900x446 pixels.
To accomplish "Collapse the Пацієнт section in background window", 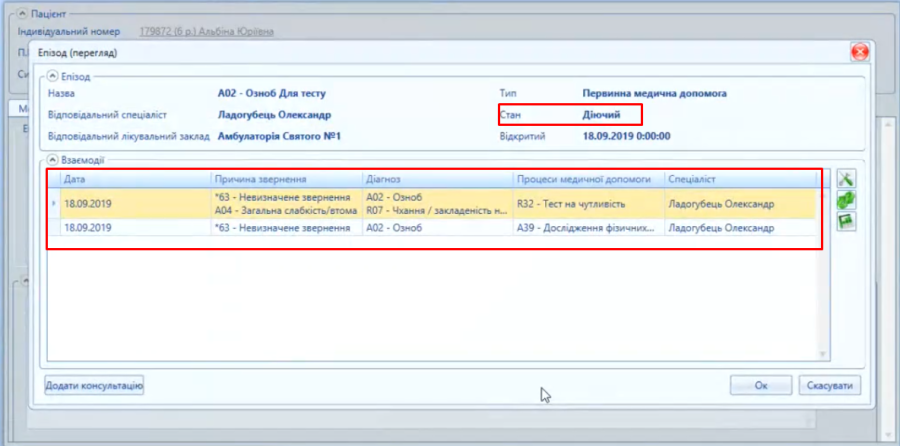I will [x=22, y=13].
